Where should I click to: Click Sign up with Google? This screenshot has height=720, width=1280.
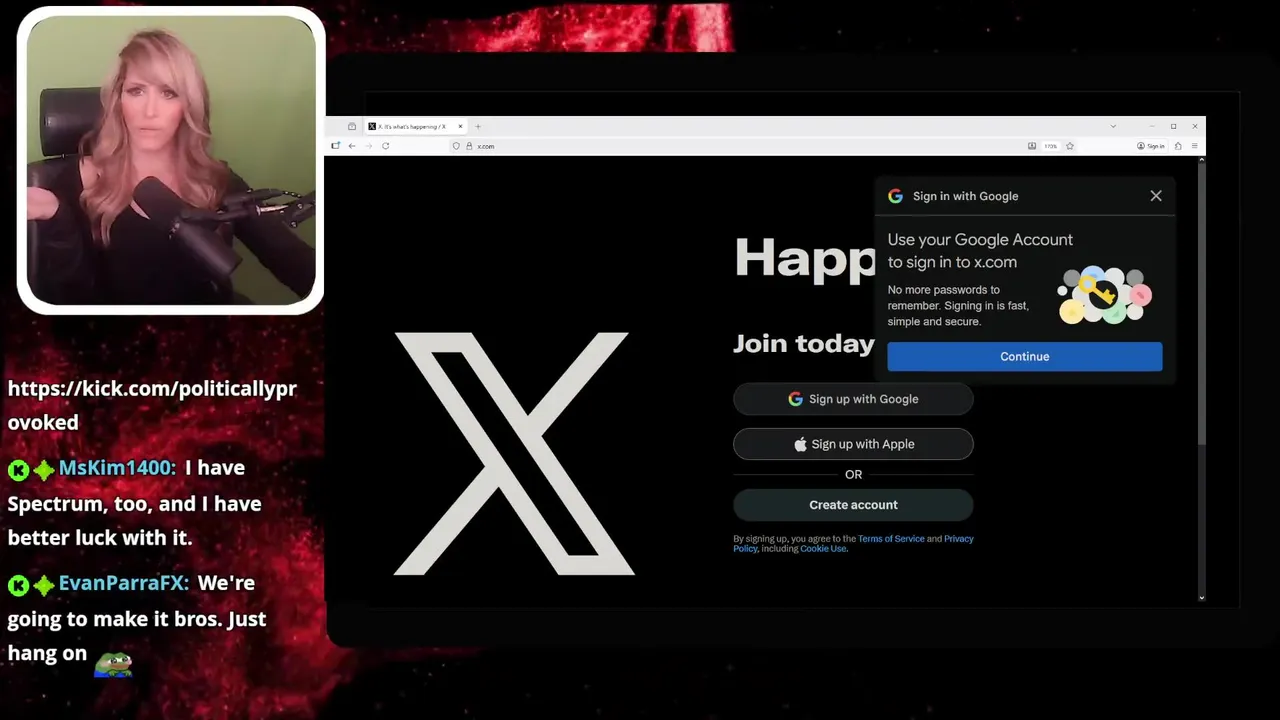pos(853,399)
